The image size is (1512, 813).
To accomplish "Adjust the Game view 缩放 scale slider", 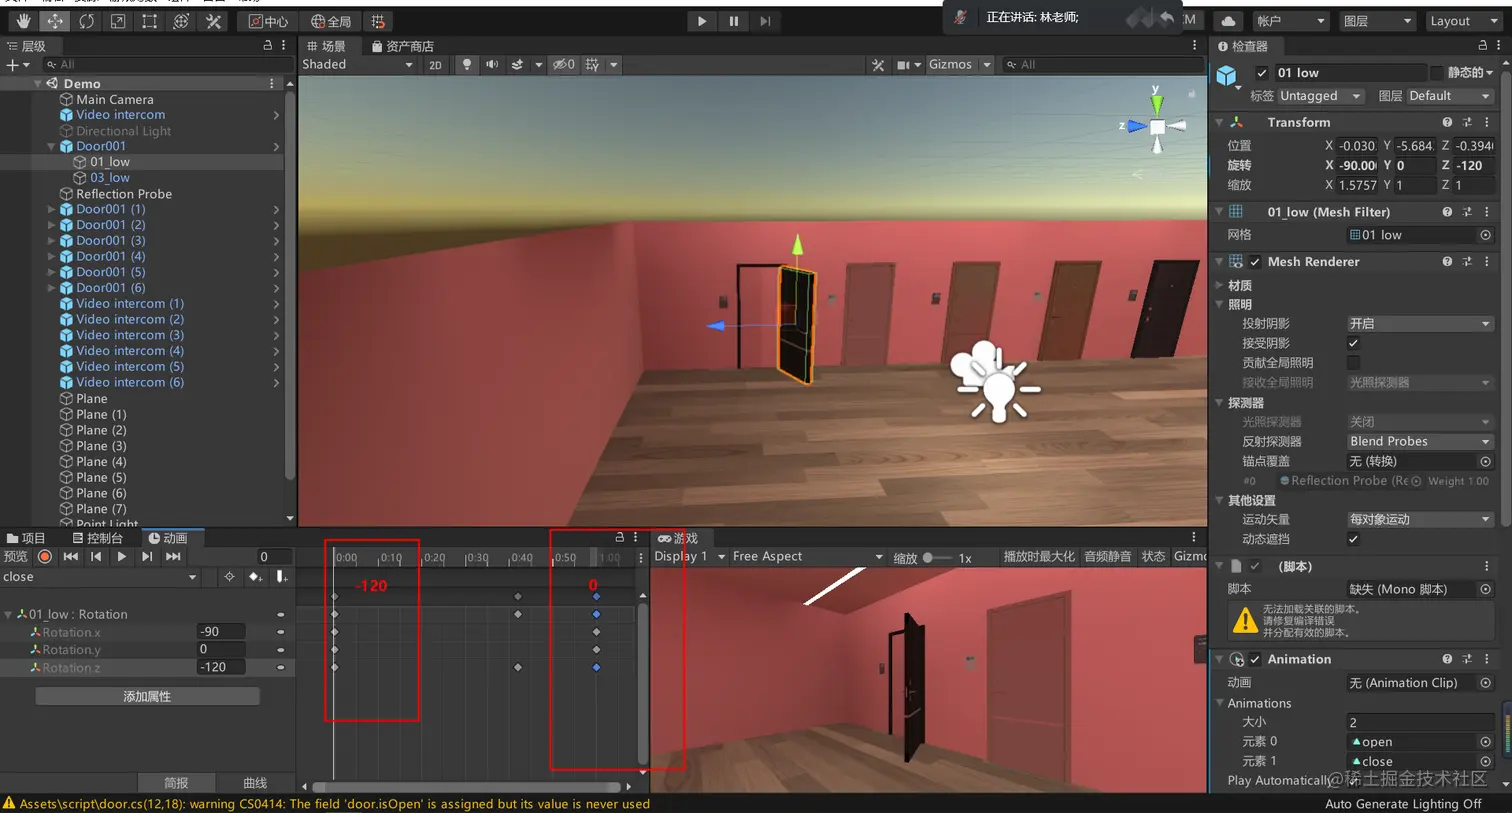I will [x=938, y=558].
